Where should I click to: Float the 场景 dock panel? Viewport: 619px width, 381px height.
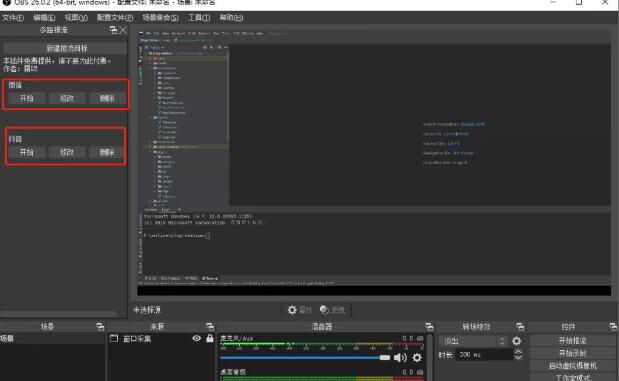(x=100, y=327)
